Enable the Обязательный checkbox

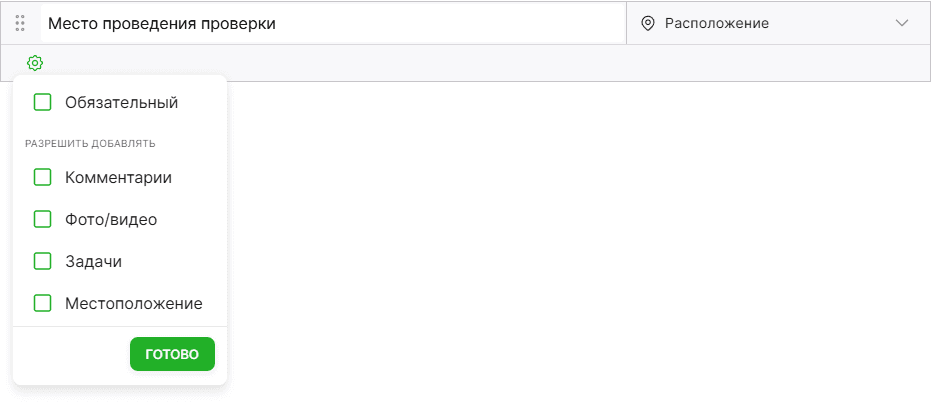[x=42, y=102]
